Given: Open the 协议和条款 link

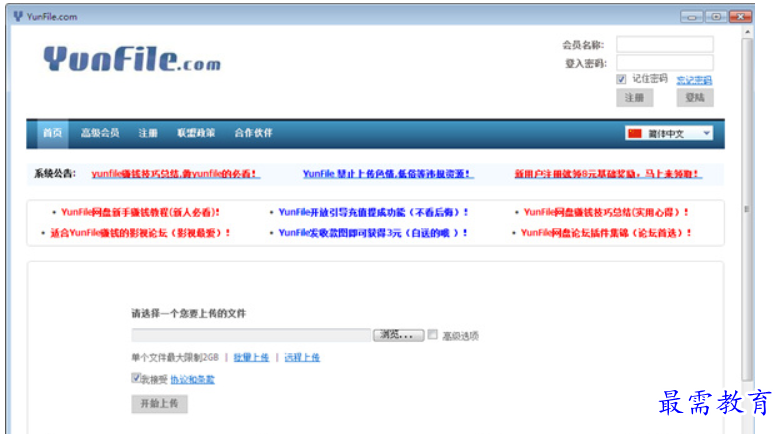Looking at the screenshot, I should (193, 380).
